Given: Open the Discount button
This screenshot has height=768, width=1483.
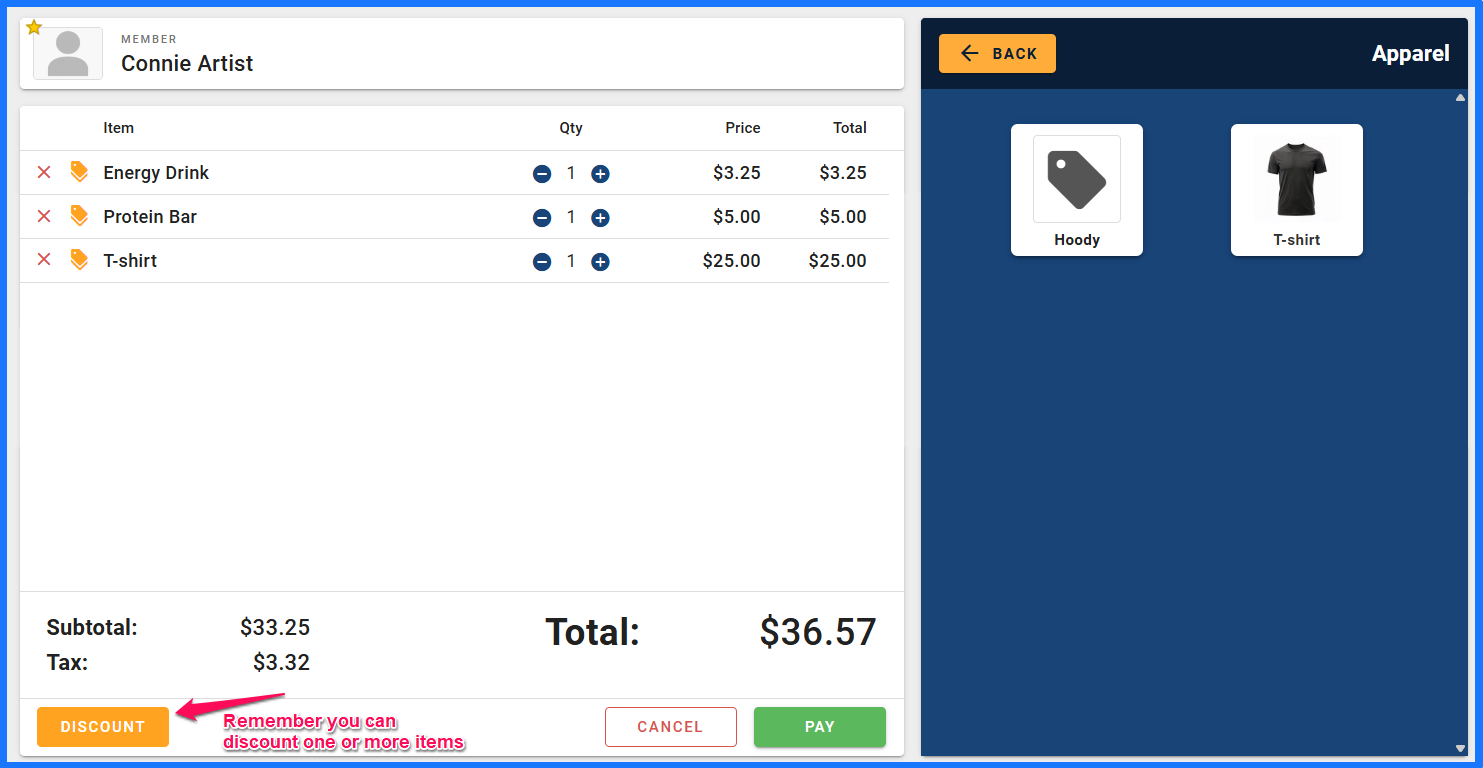Looking at the screenshot, I should (x=103, y=727).
